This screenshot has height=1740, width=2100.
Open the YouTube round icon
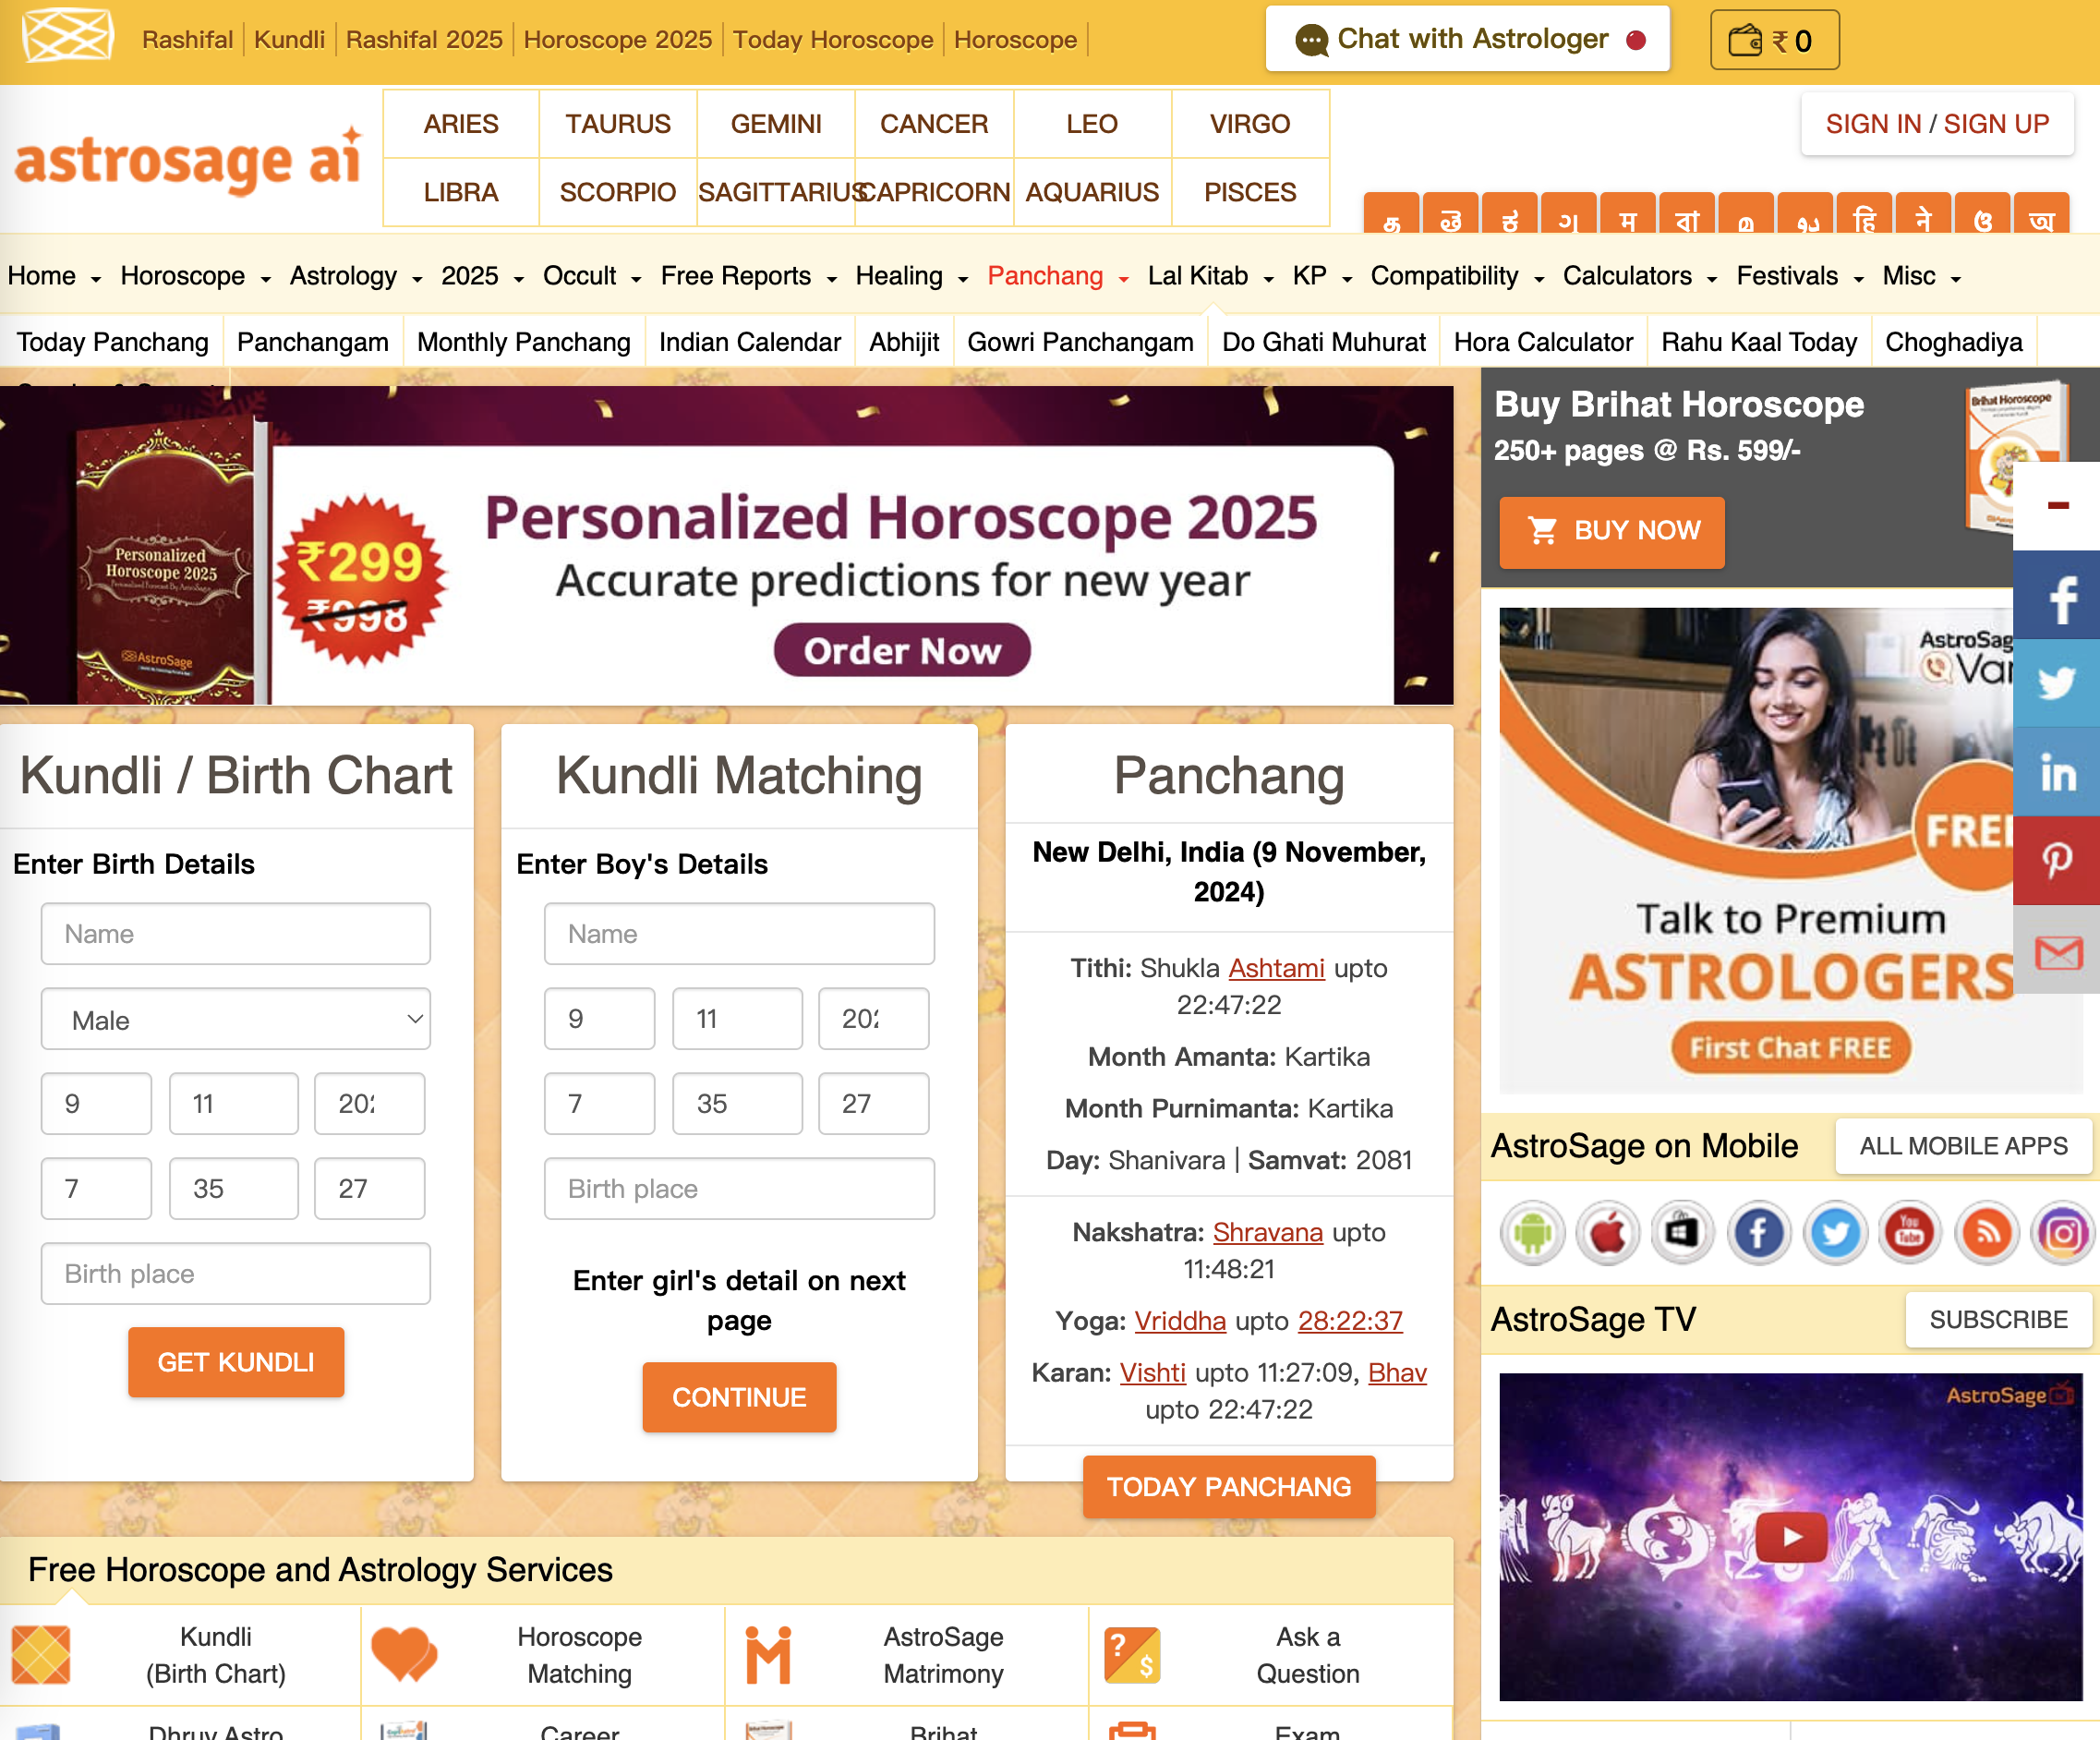(1910, 1233)
